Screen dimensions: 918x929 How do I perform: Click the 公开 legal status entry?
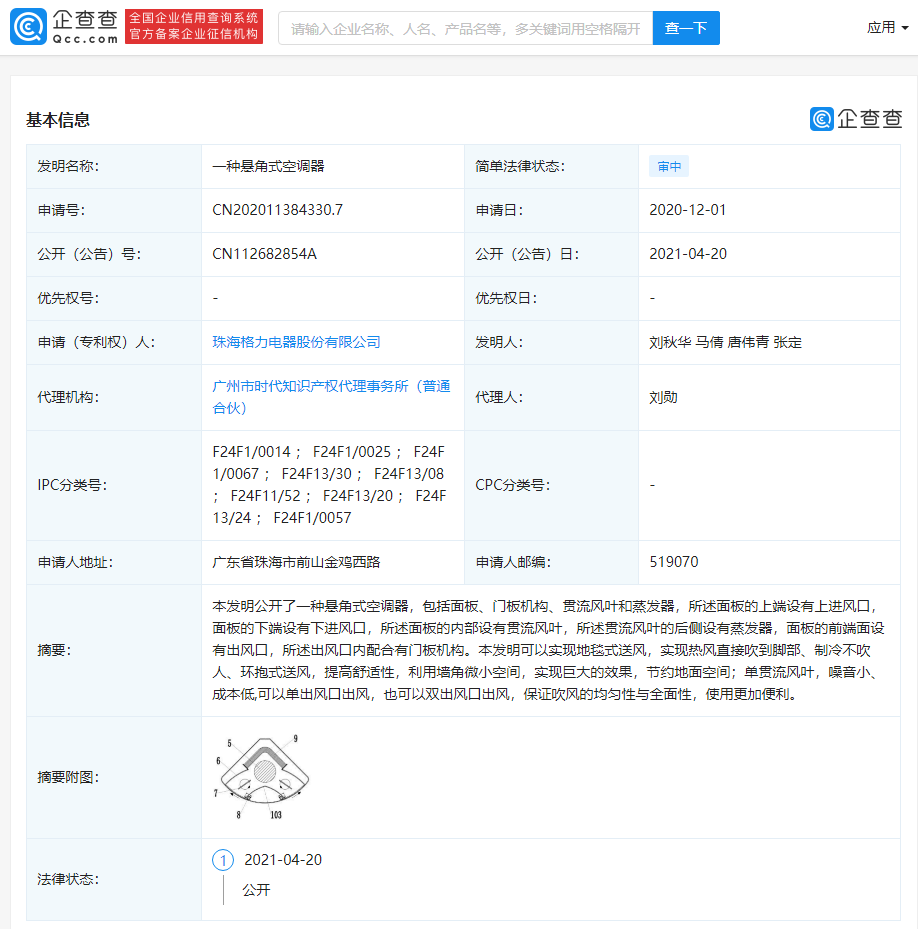click(257, 890)
